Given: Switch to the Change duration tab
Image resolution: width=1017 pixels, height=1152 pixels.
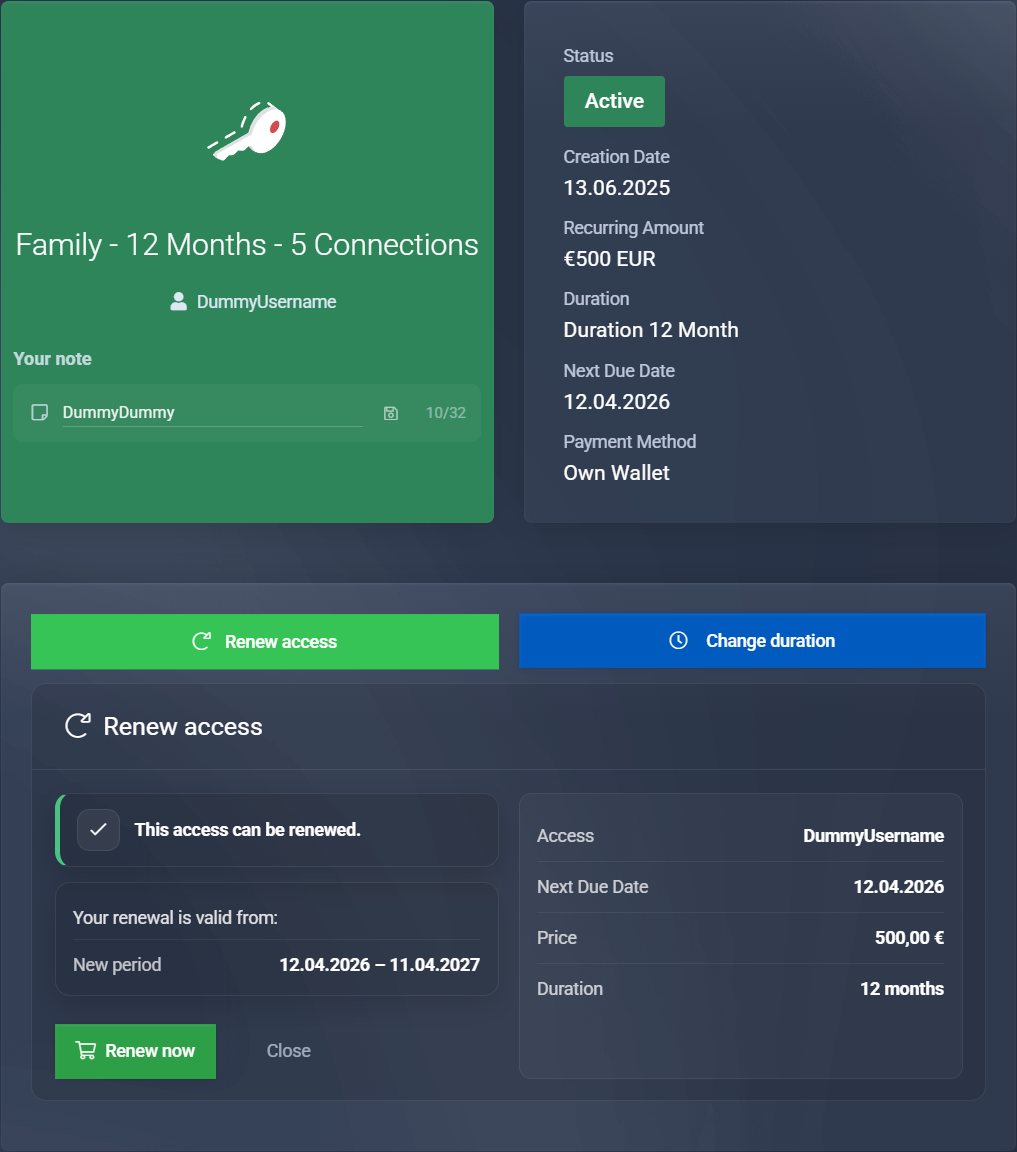Looking at the screenshot, I should pos(752,641).
